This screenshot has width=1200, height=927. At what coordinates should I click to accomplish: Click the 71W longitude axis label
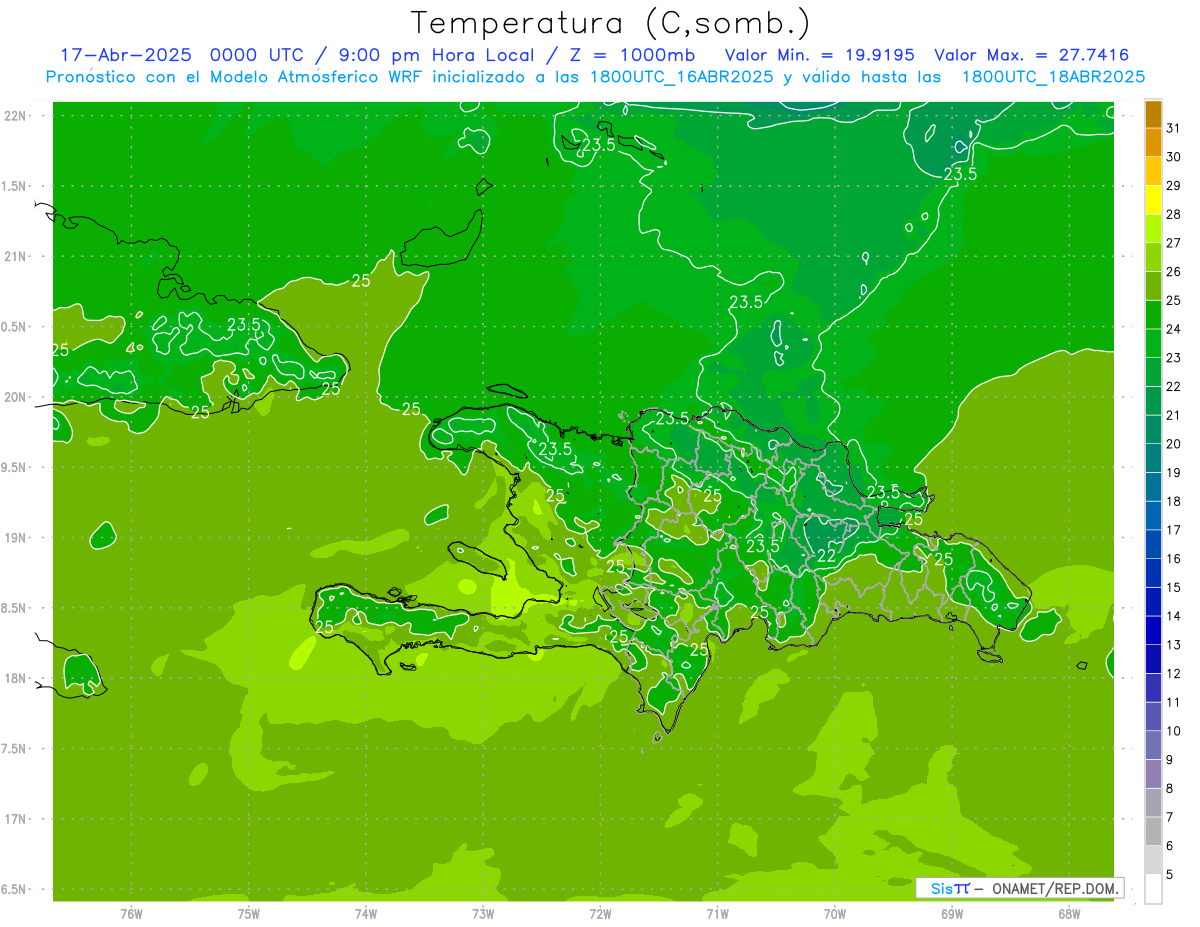717,913
